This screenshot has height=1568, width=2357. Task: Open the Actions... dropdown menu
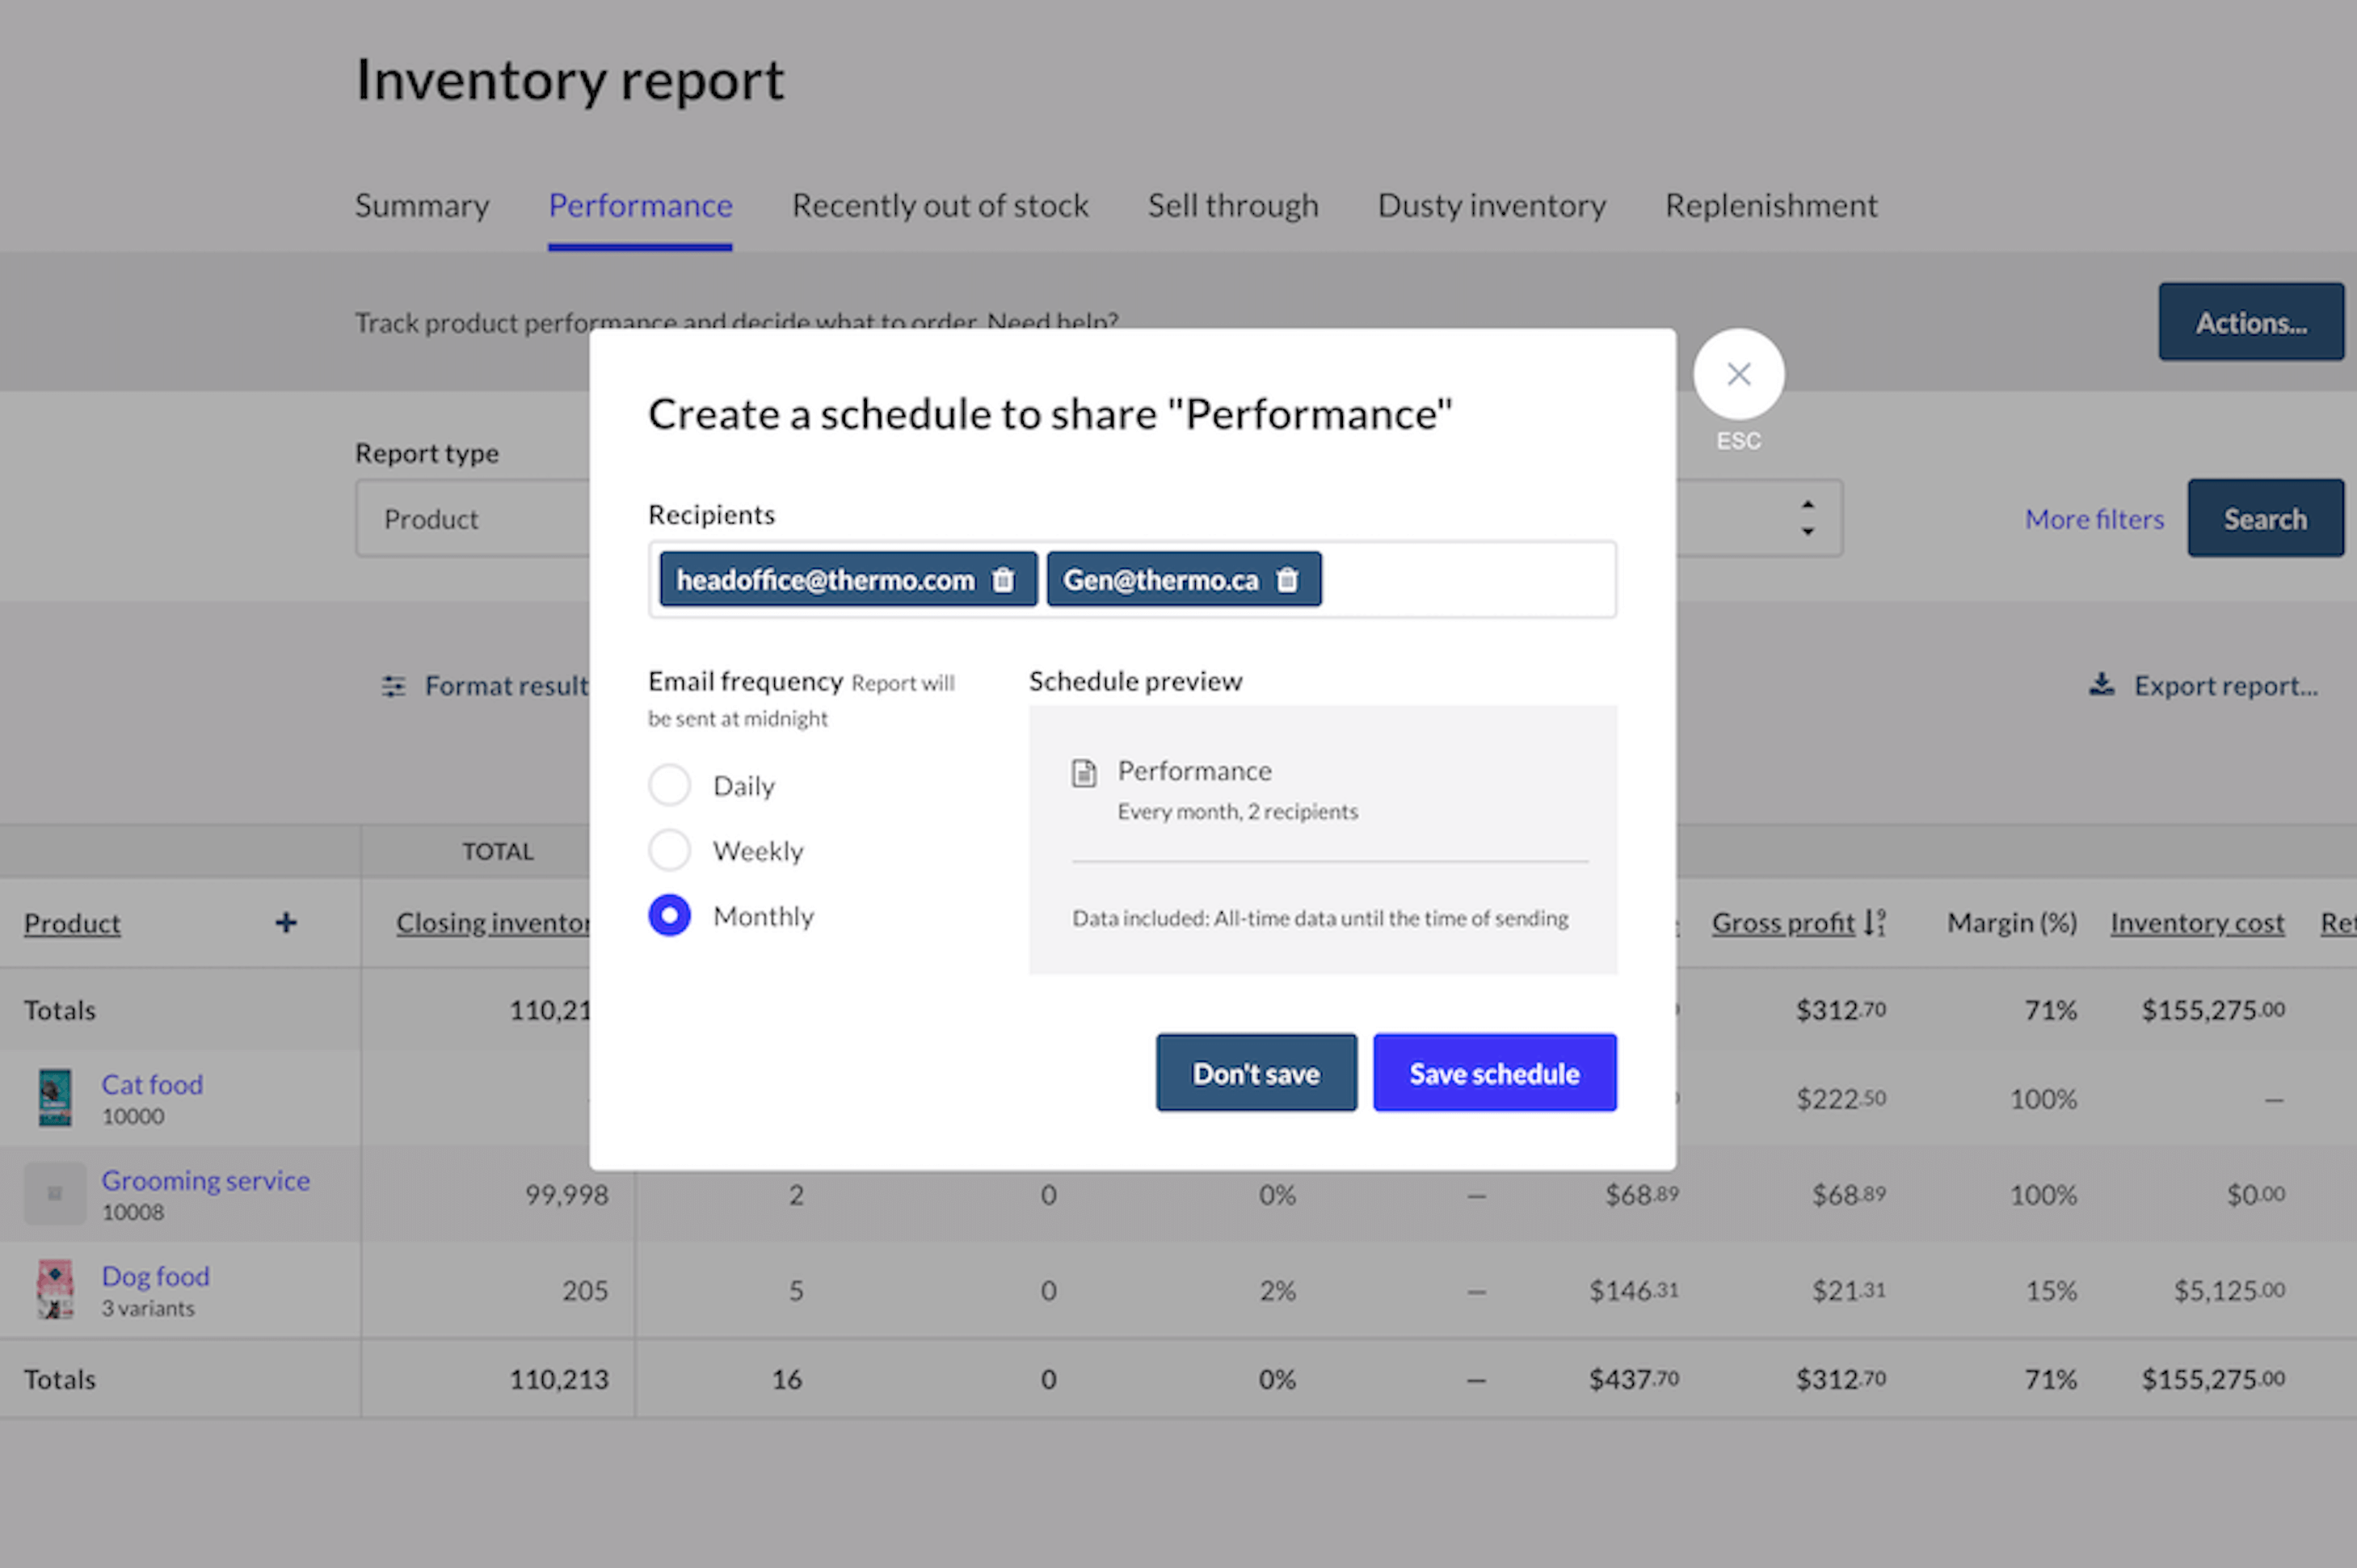point(2251,322)
